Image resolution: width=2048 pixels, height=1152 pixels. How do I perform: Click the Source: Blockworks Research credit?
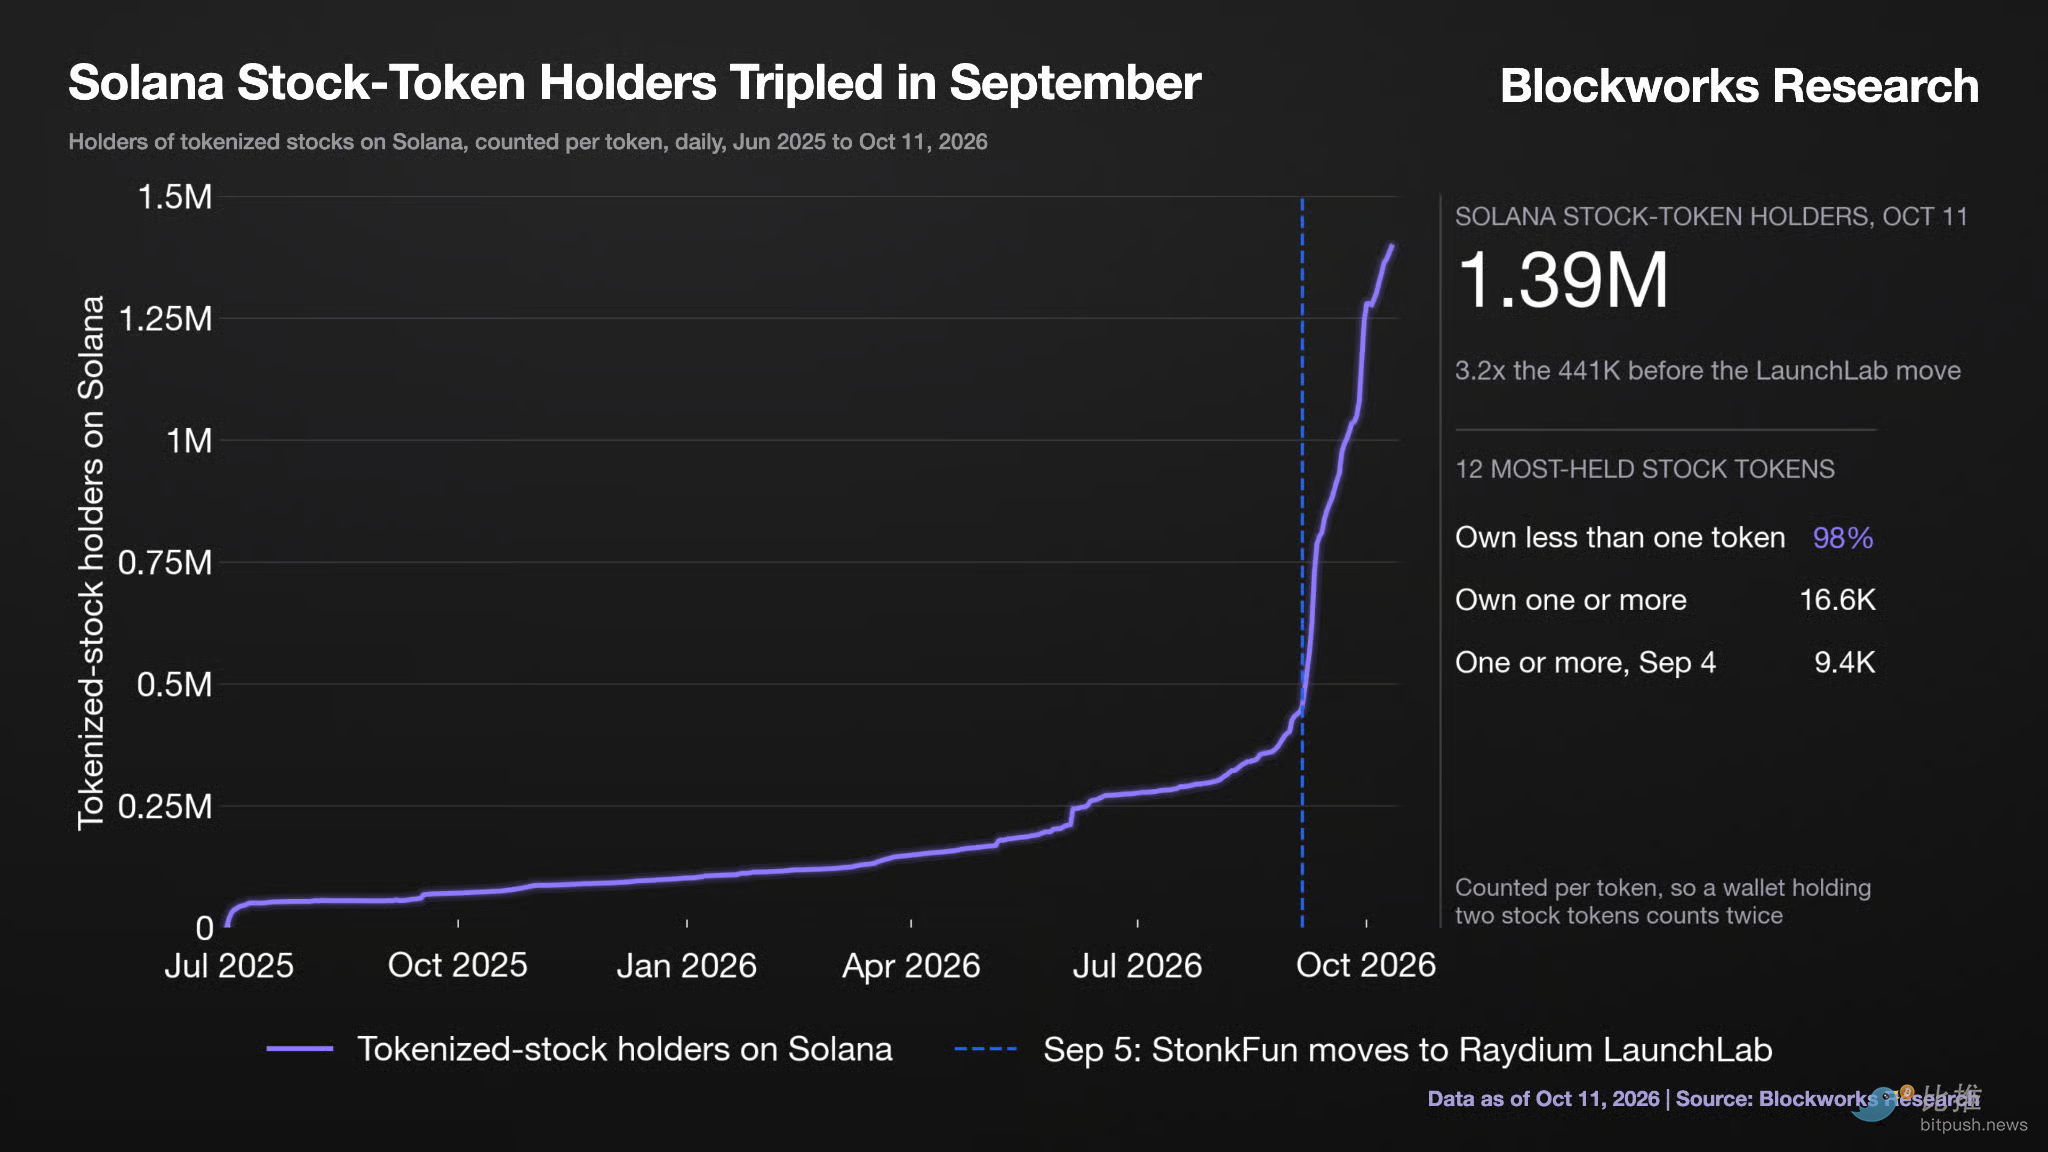(x=1827, y=1099)
